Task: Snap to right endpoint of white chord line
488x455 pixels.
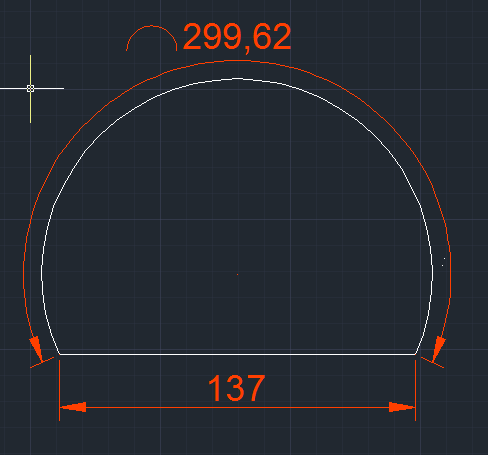Action: click(x=415, y=354)
